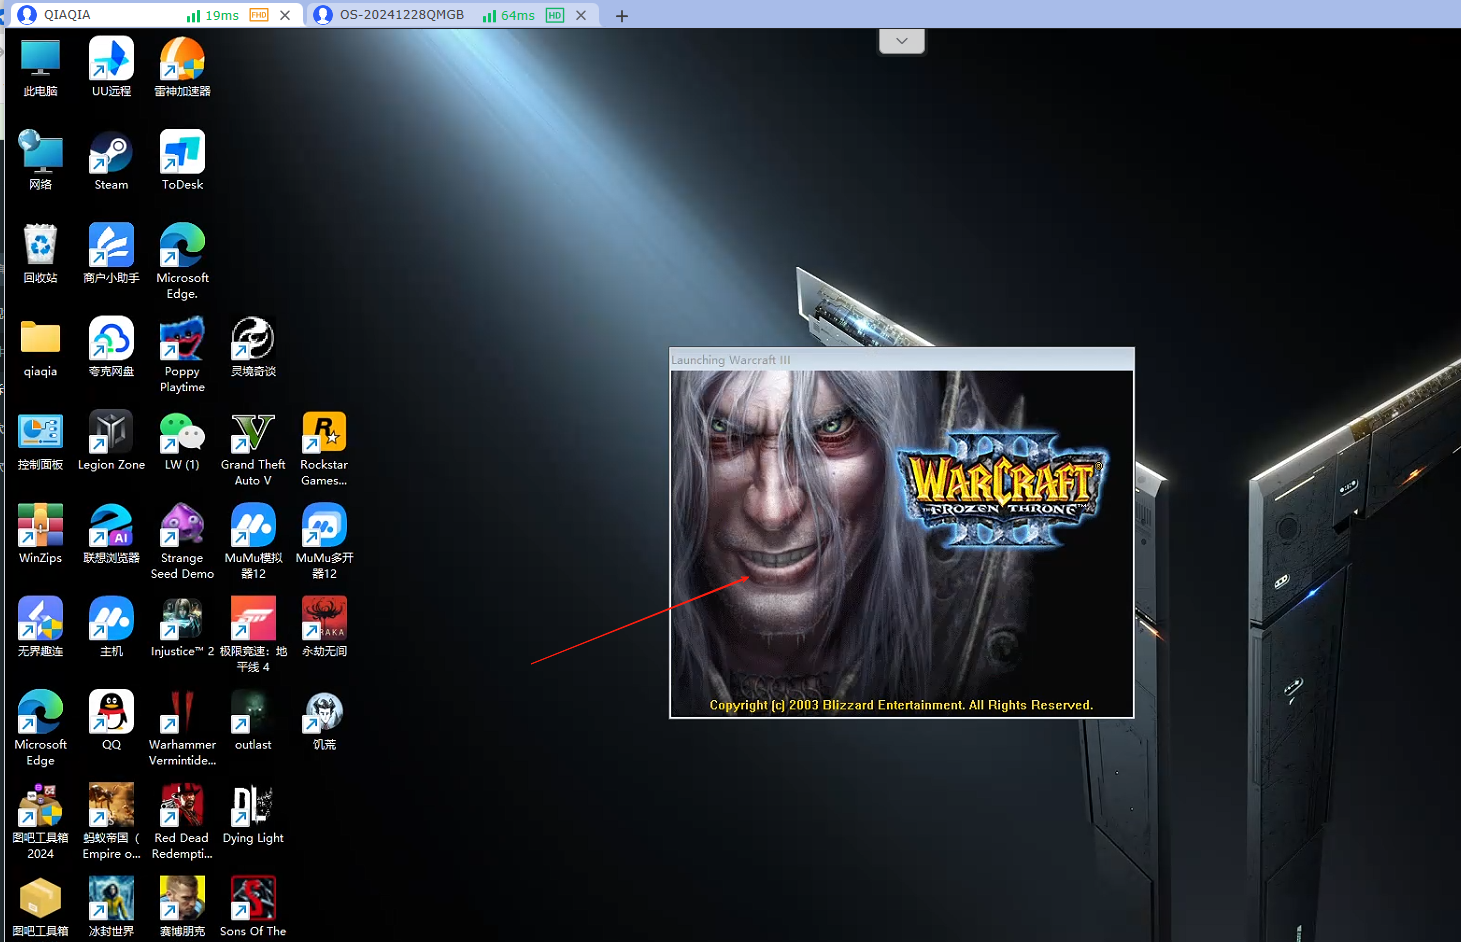Check 64ms latency indicator on second tab
This screenshot has width=1461, height=942.
click(x=508, y=15)
